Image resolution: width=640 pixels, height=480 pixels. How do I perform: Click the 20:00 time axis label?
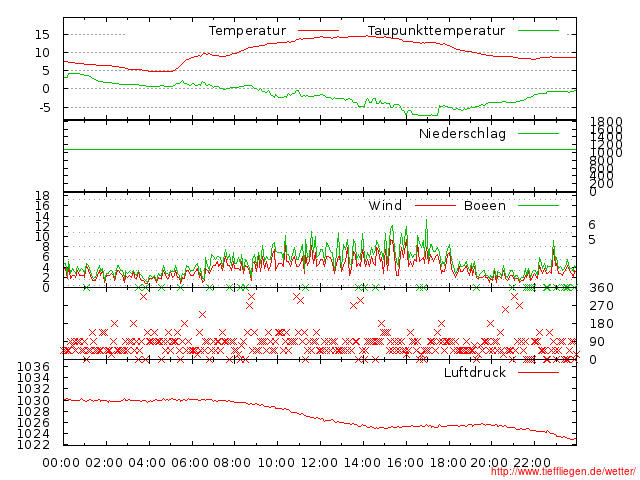click(x=489, y=463)
